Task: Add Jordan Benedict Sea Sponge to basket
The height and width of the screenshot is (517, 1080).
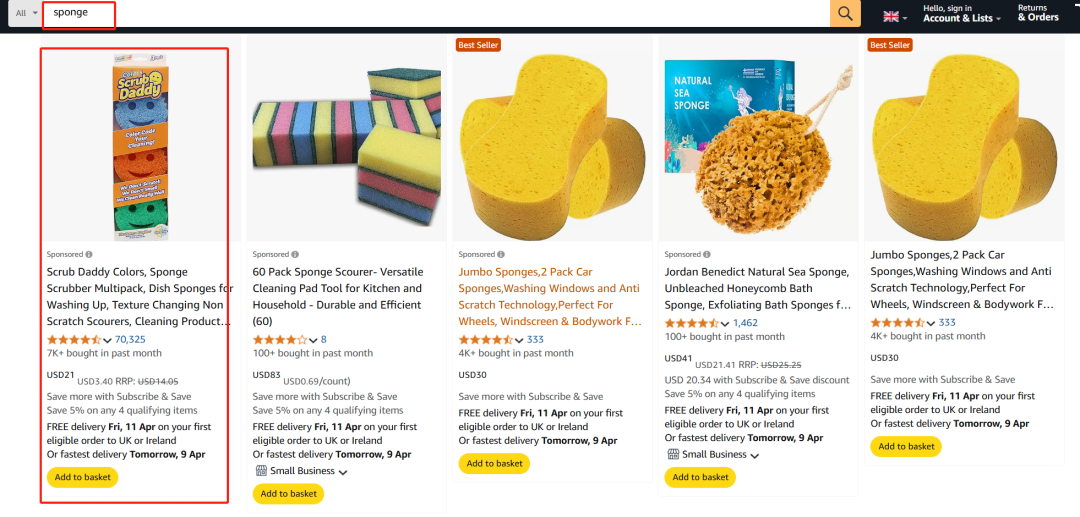Action: tap(700, 477)
